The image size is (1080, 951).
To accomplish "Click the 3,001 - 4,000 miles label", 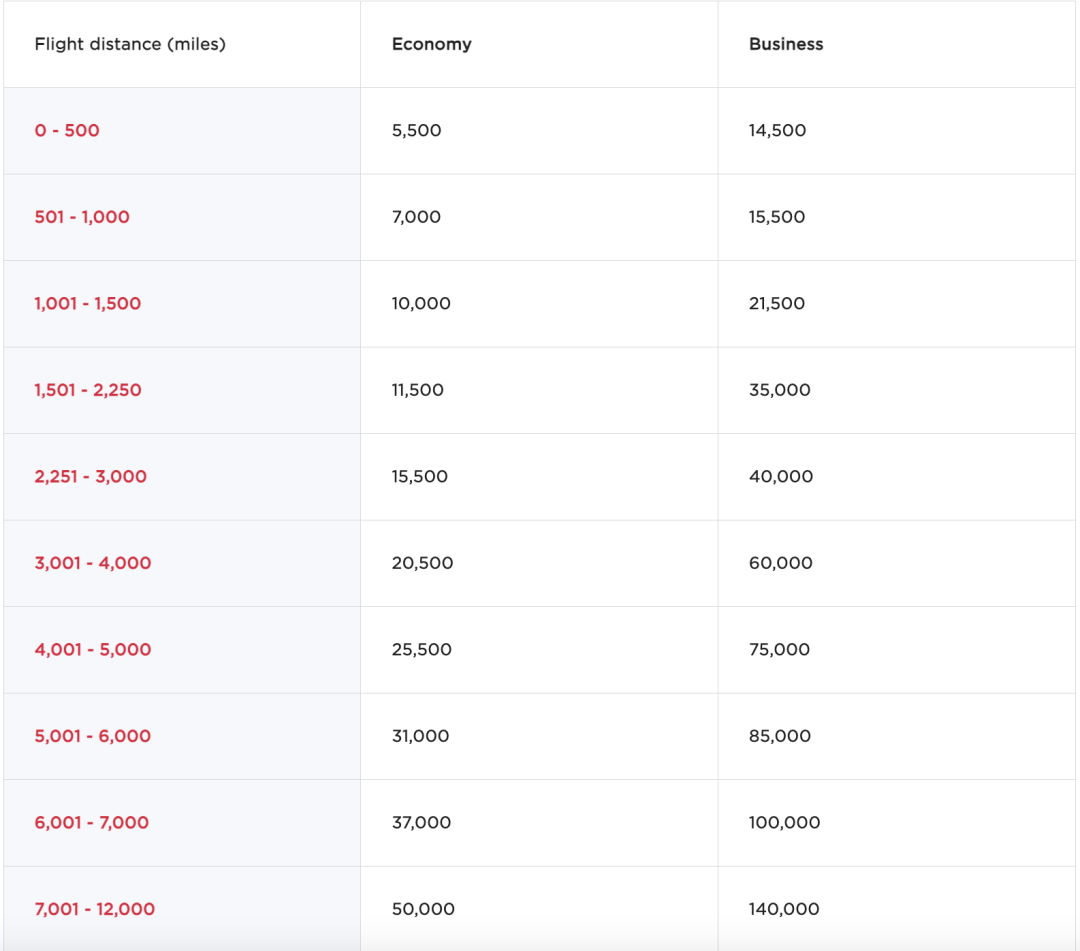I will point(93,563).
